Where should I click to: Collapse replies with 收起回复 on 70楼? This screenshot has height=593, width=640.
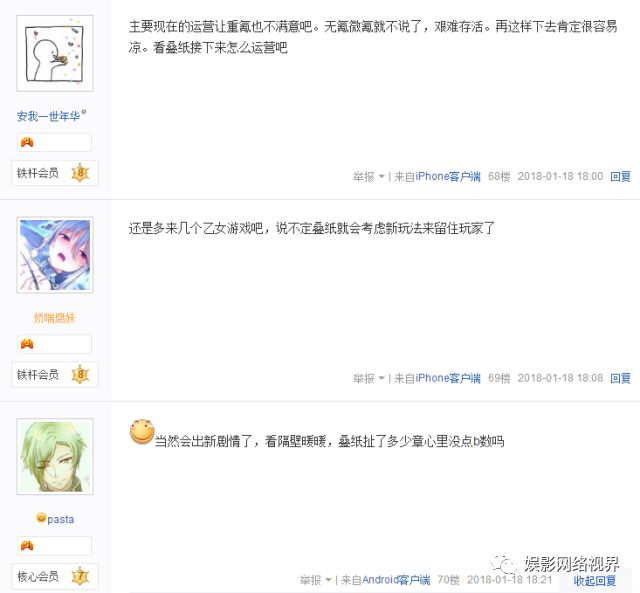pos(595,580)
